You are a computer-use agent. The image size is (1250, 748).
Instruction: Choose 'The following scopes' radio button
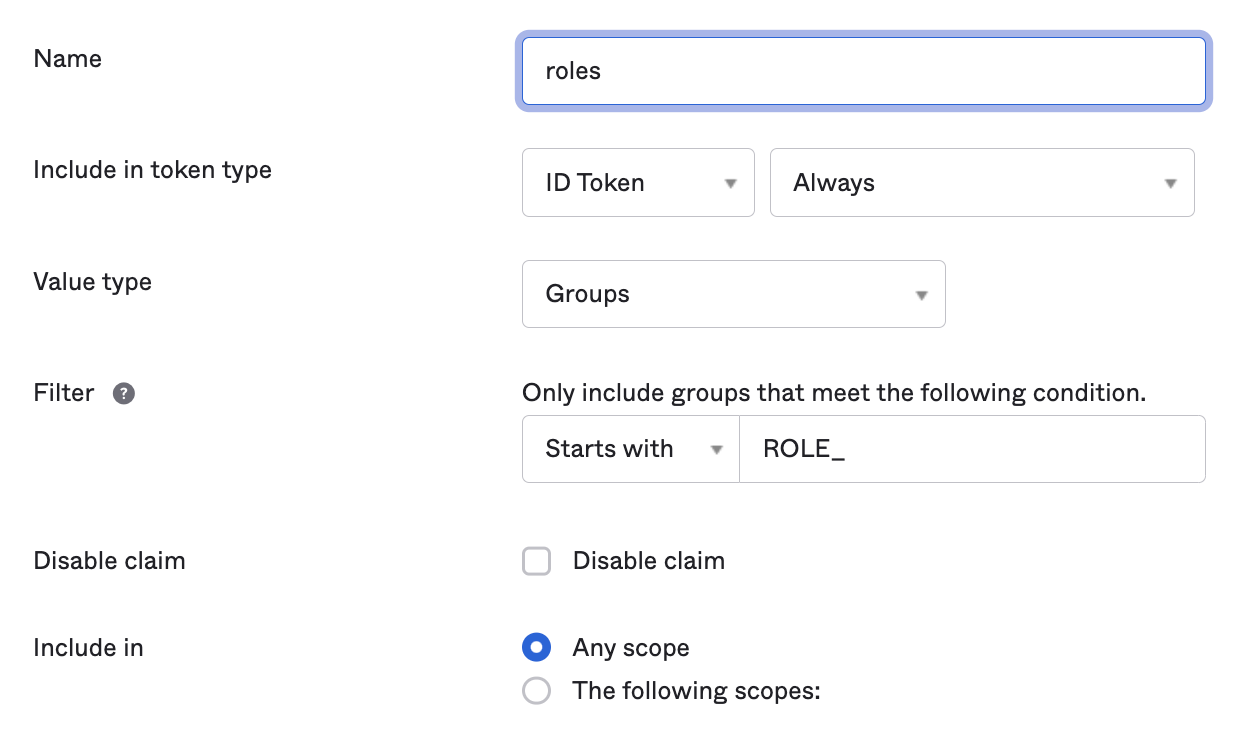537,691
